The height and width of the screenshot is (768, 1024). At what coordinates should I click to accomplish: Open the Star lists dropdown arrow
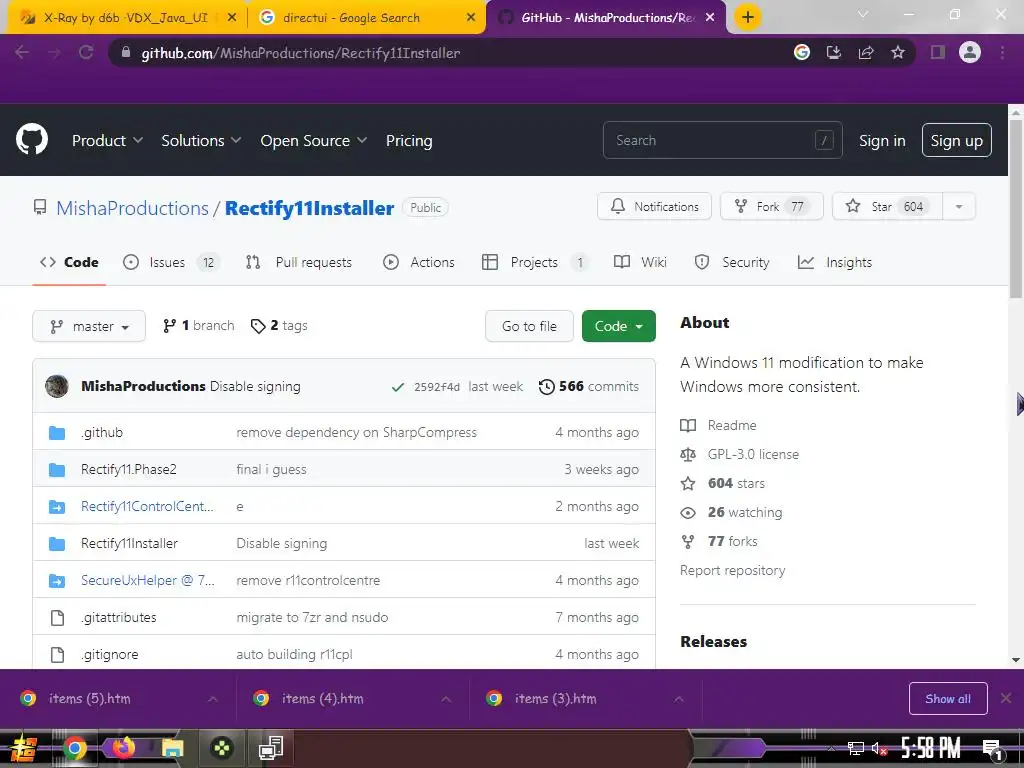pyautogui.click(x=959, y=206)
